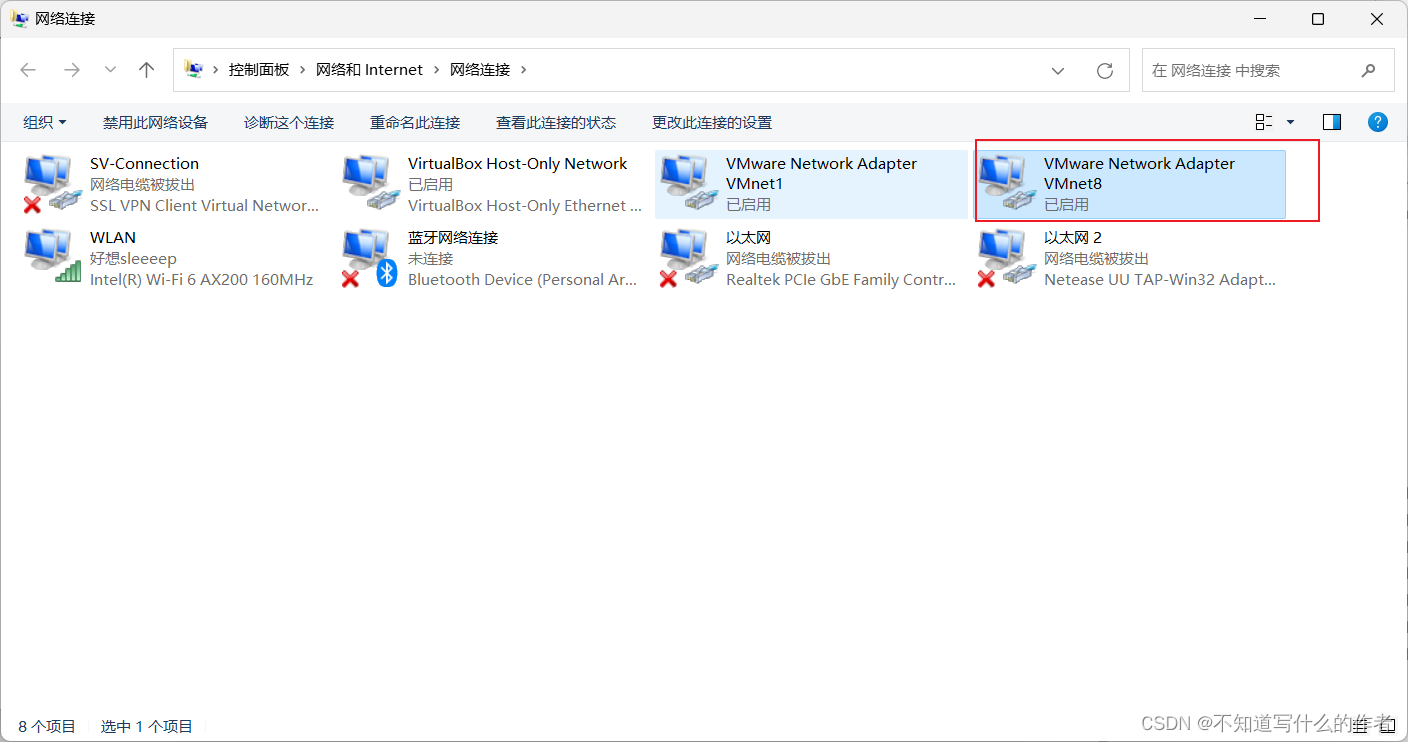This screenshot has height=742, width=1408.
Task: Select the VMware Network Adapter VMnet8 icon
Action: [1006, 183]
